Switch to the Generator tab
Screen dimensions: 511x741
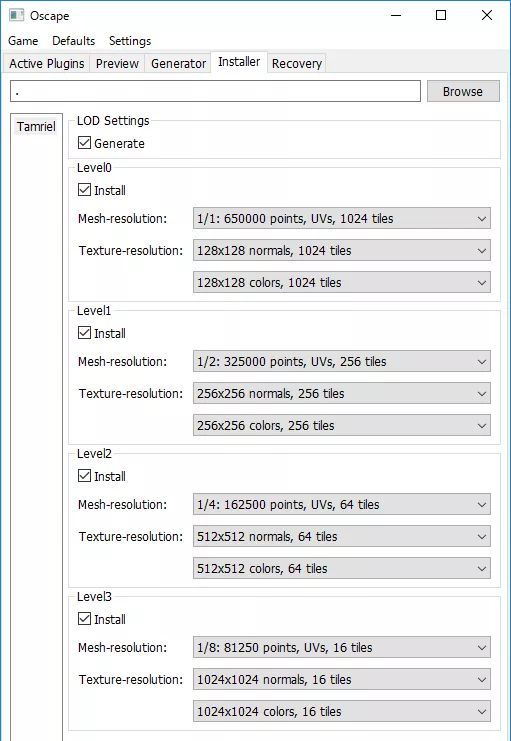[178, 63]
